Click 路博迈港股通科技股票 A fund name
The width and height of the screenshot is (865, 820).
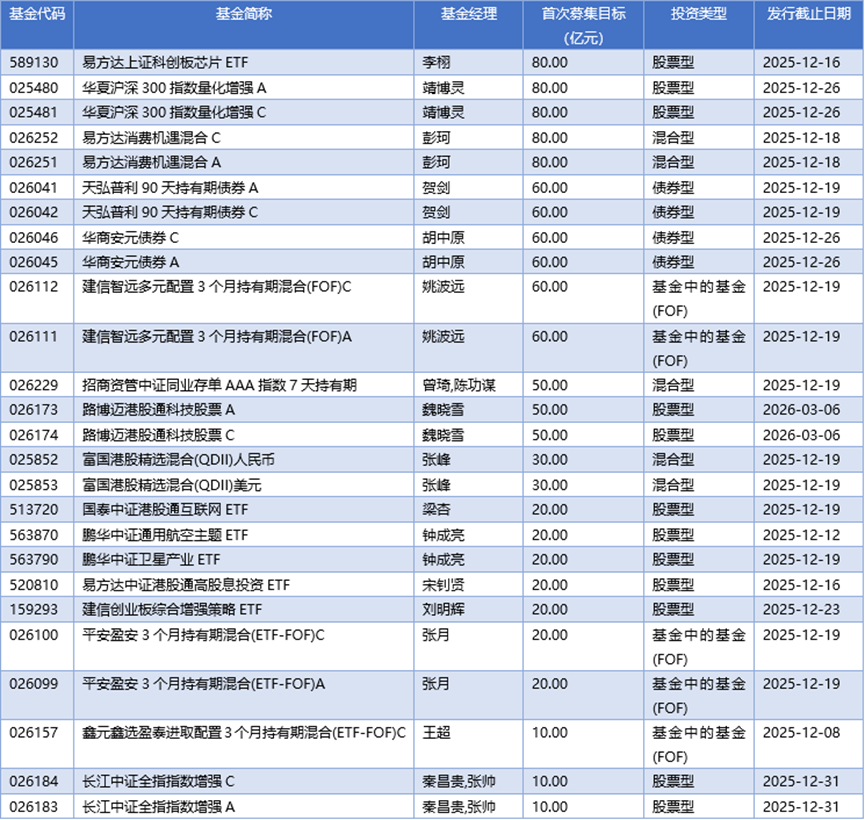pyautogui.click(x=158, y=409)
